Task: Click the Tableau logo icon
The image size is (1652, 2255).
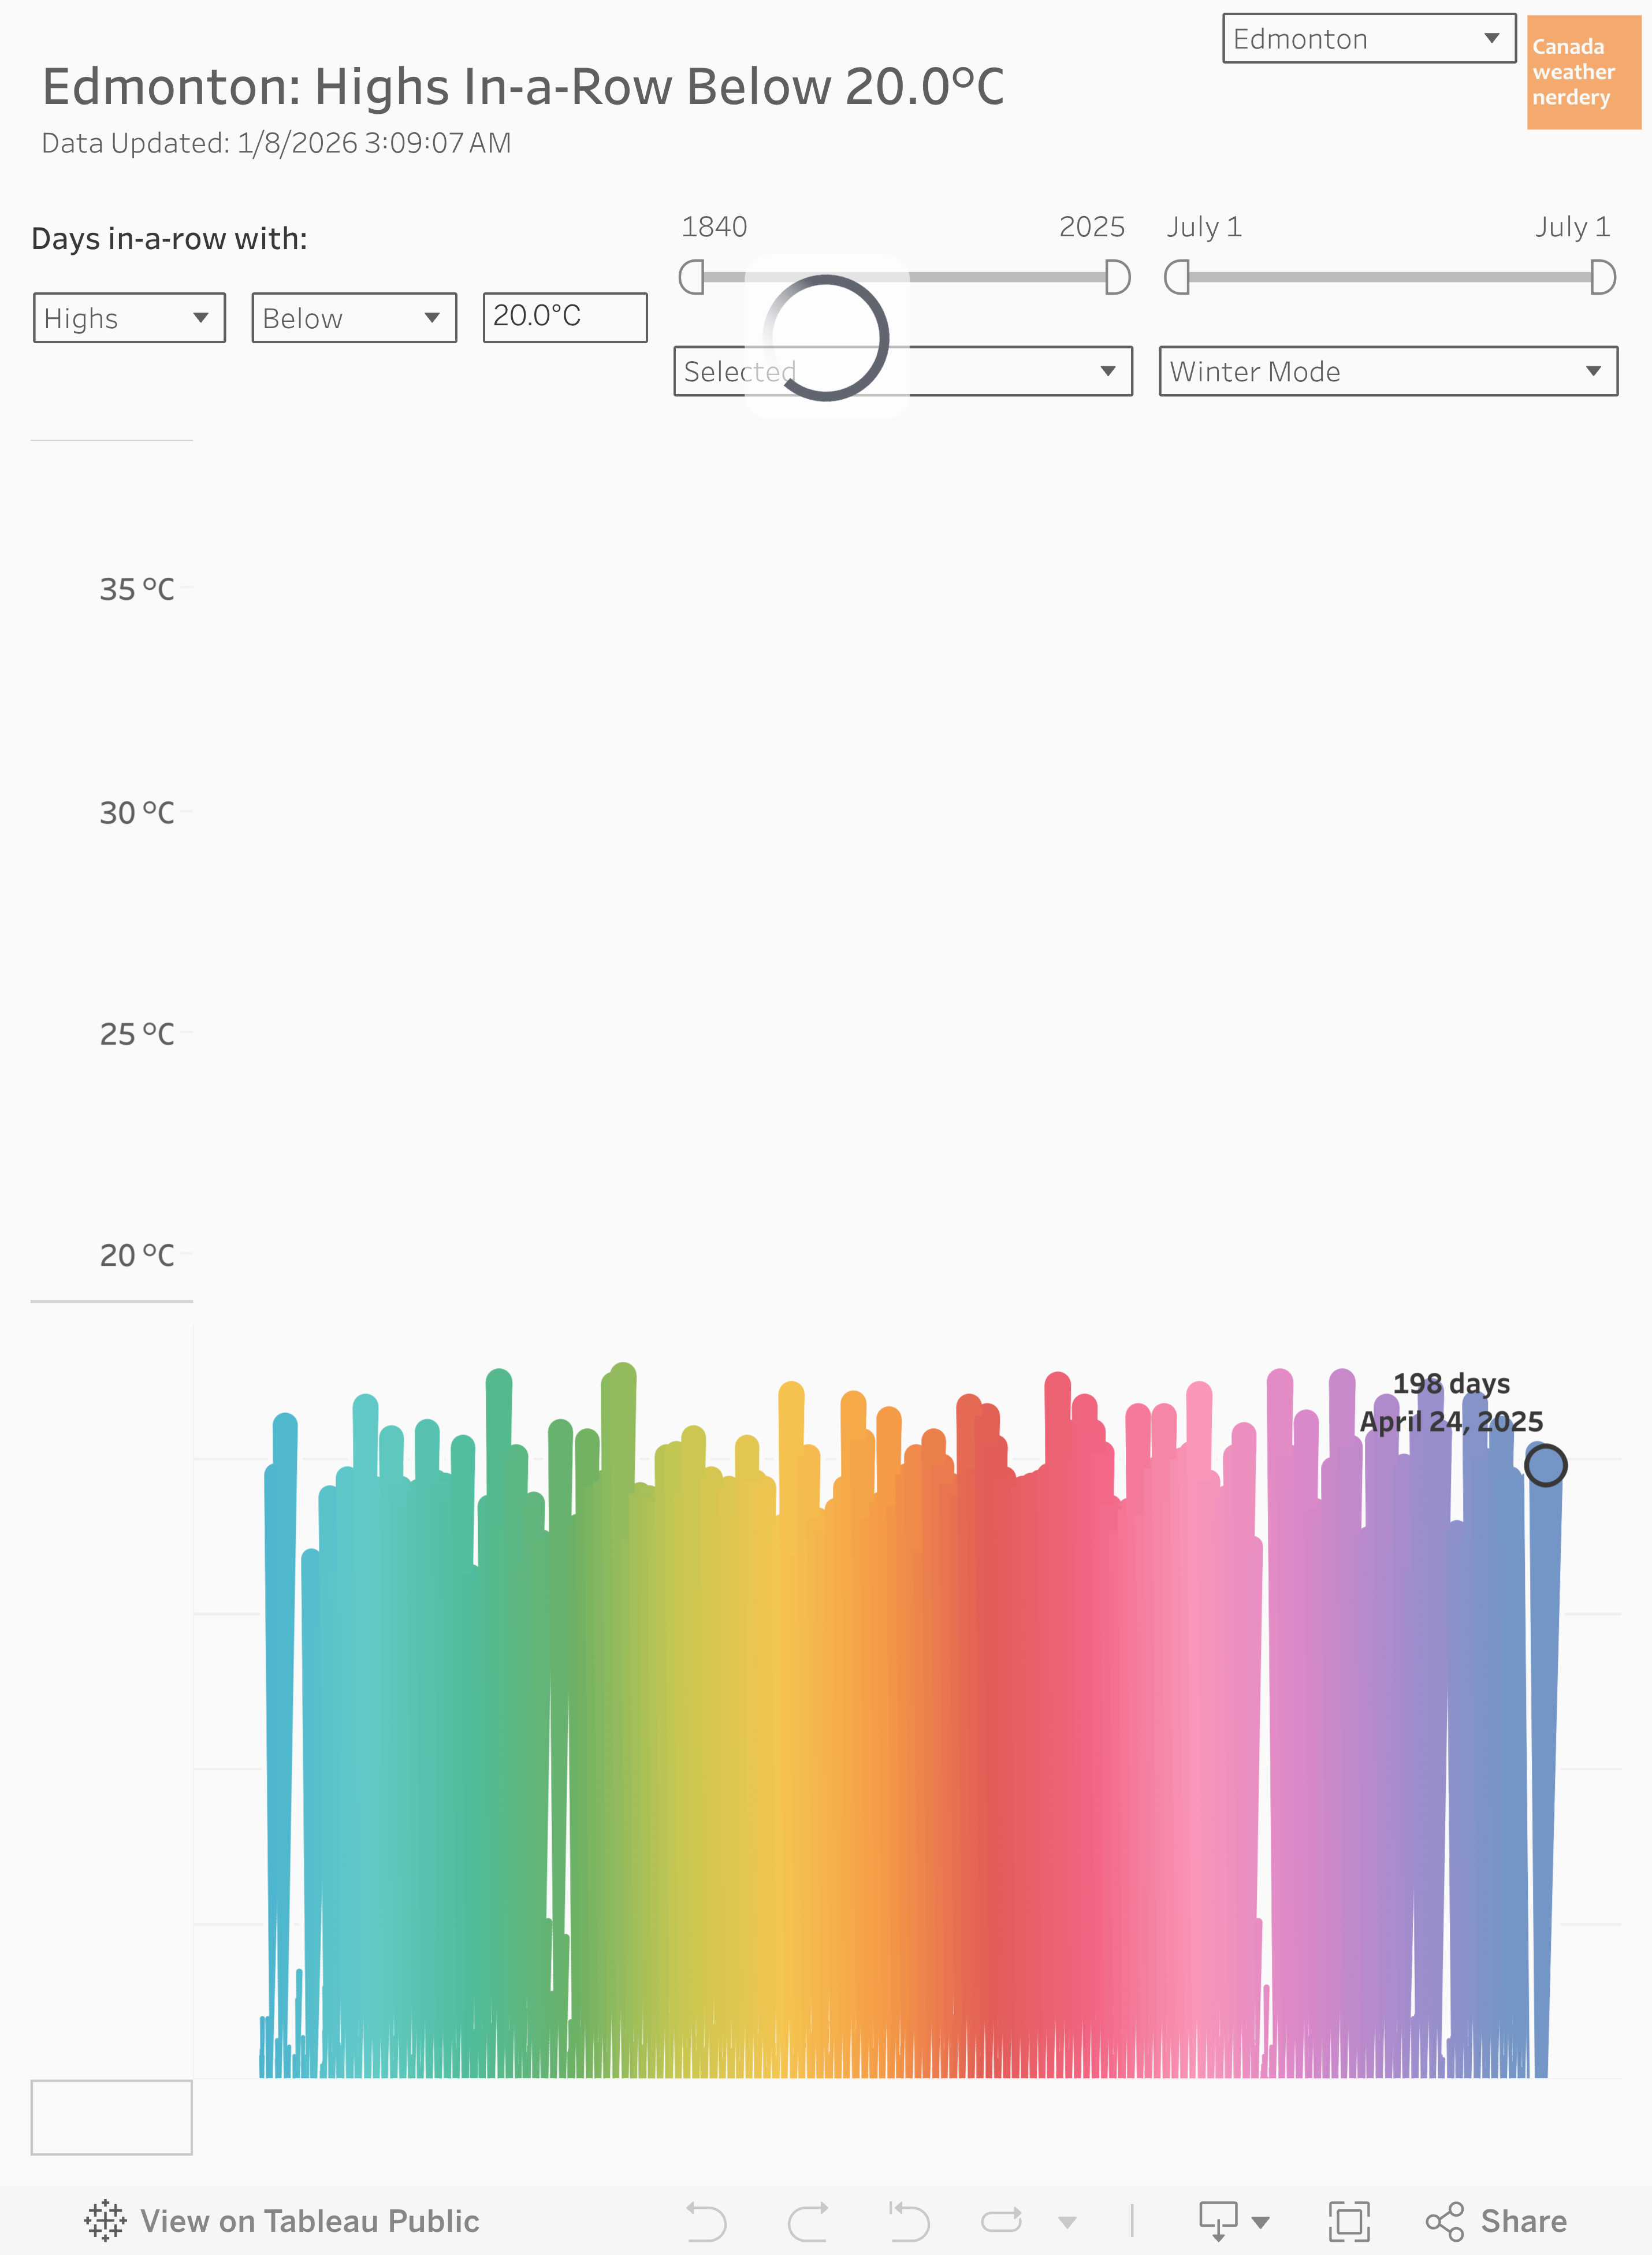Action: 105,2221
